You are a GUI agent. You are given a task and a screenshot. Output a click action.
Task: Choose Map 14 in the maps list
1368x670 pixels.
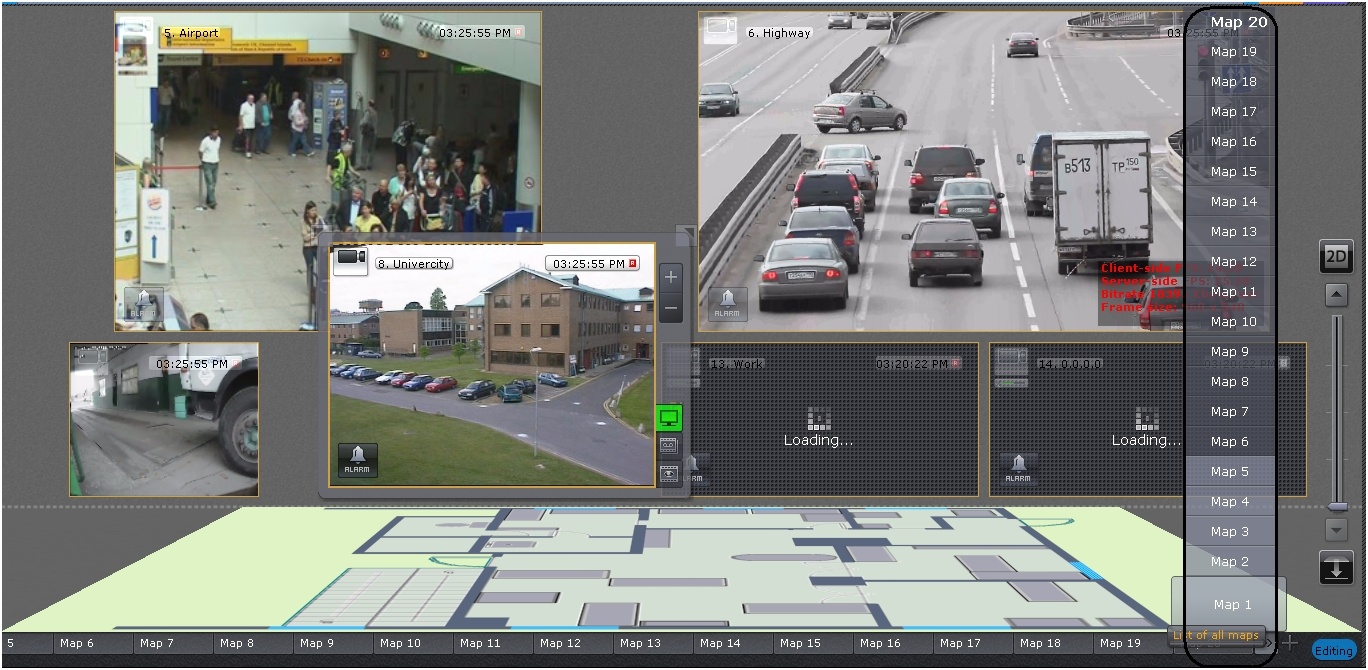tap(1233, 201)
